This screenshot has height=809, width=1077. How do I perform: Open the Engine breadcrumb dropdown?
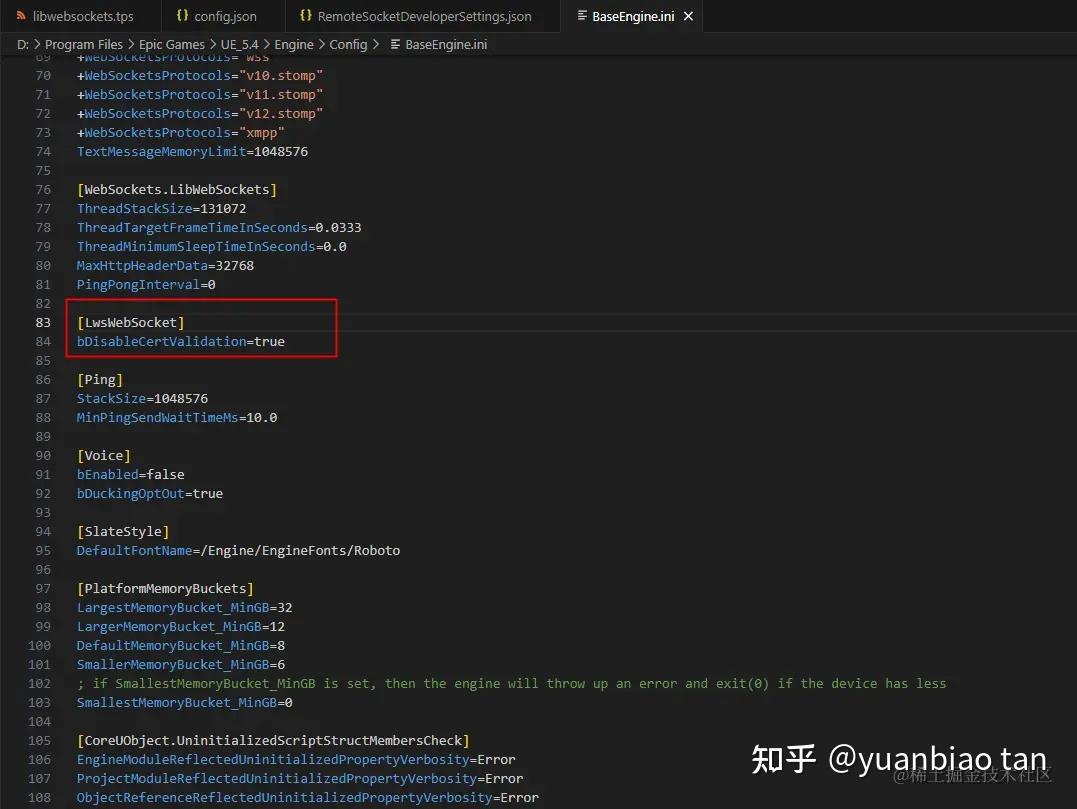tap(293, 44)
